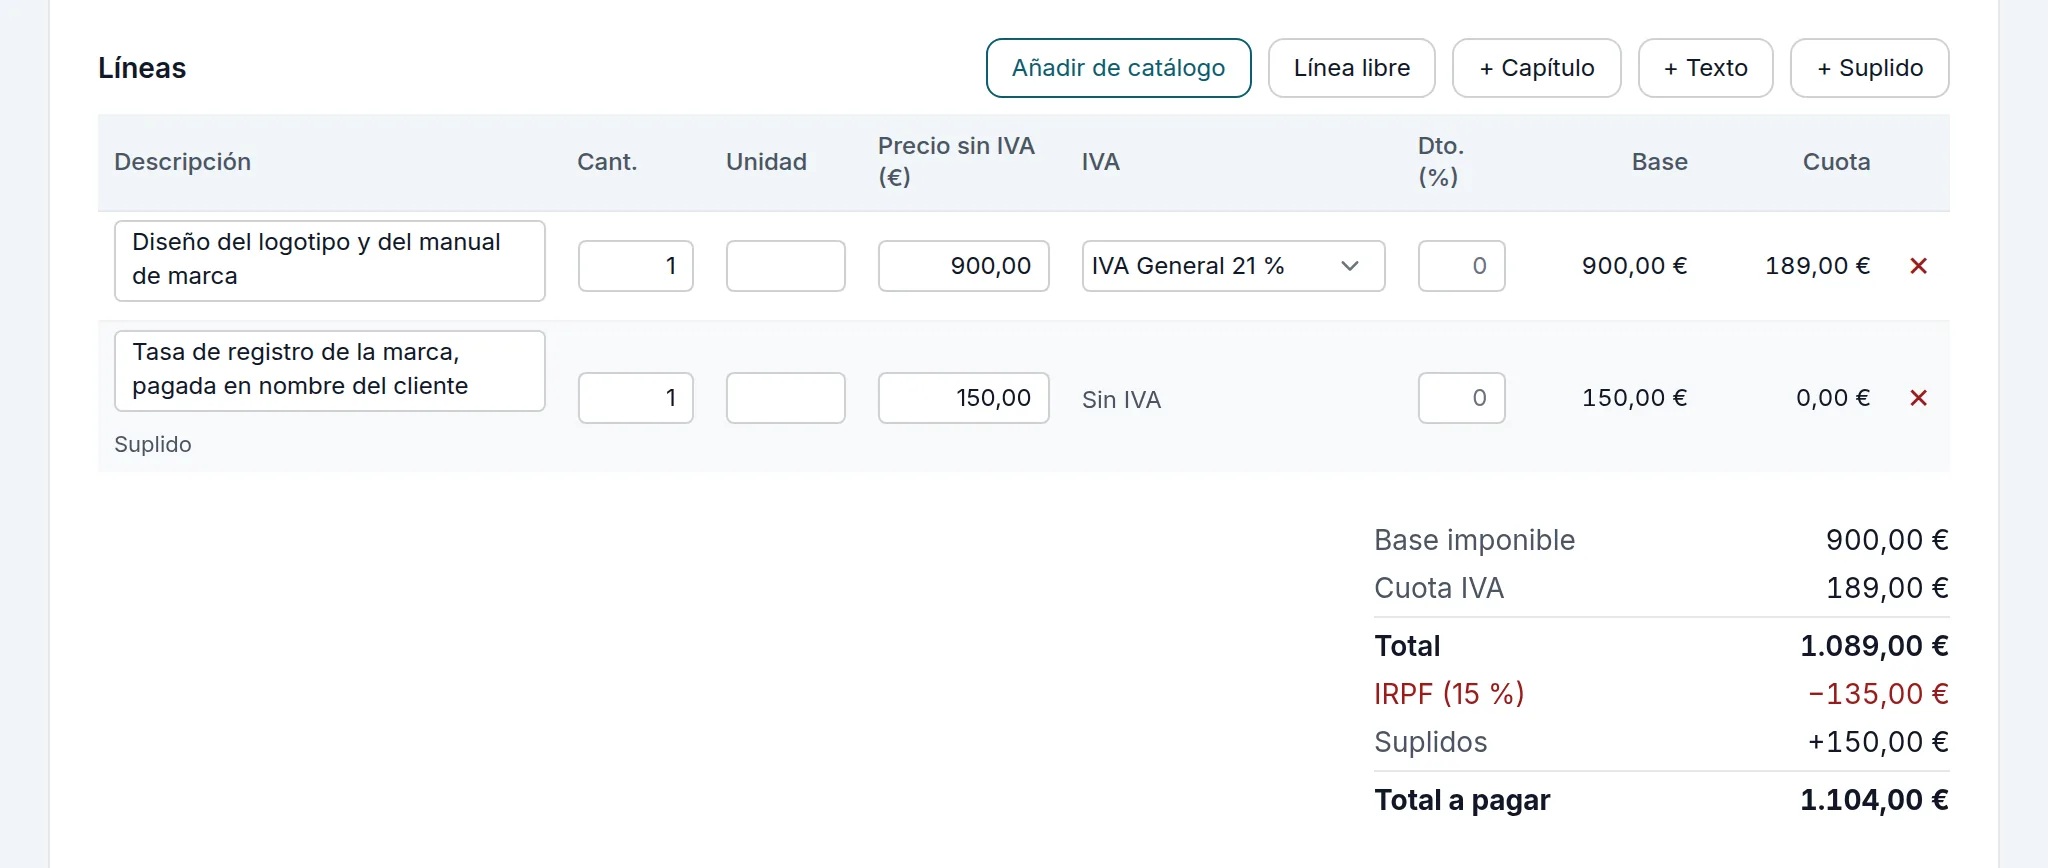Insert a Texto line
Screen dimensions: 2048x868
1705,68
